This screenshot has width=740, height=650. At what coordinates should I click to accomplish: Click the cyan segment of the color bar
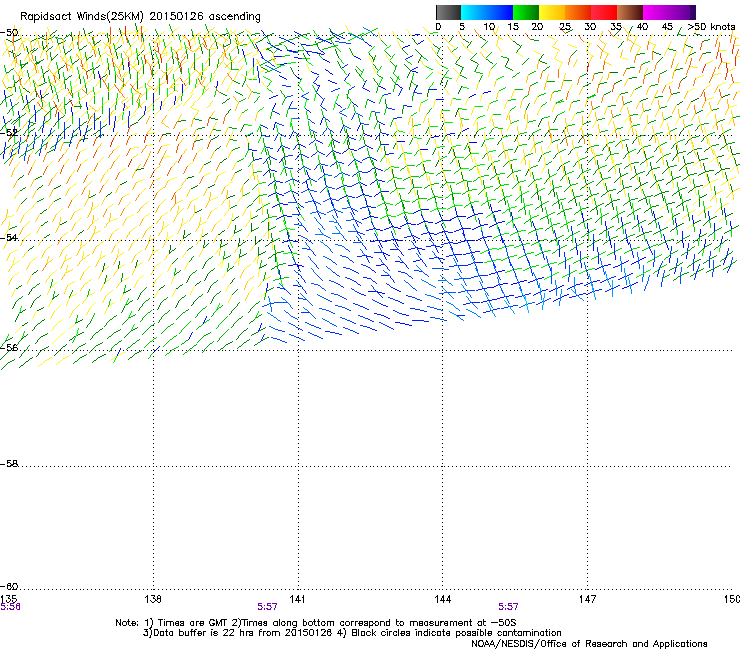pyautogui.click(x=474, y=12)
